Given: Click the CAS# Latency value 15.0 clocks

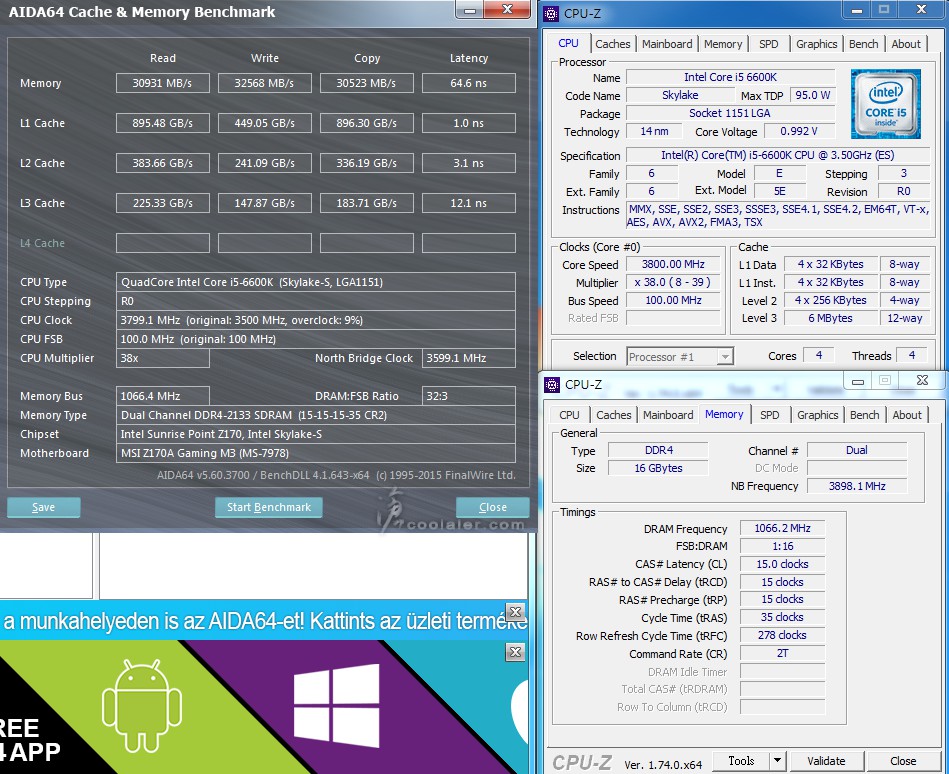Looking at the screenshot, I should pos(782,564).
